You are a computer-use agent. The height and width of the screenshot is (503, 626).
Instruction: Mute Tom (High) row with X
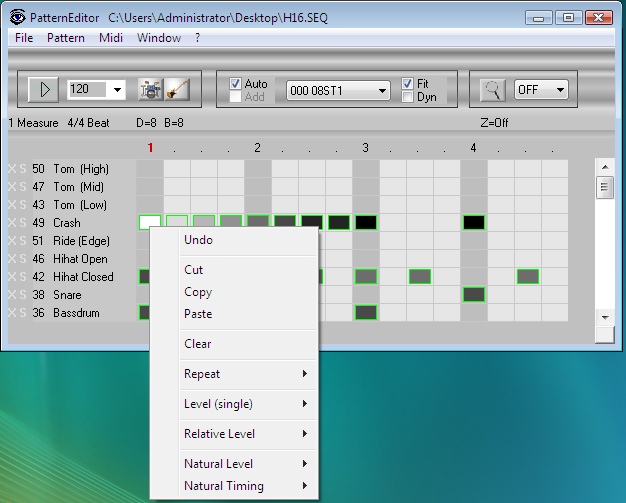point(12,169)
